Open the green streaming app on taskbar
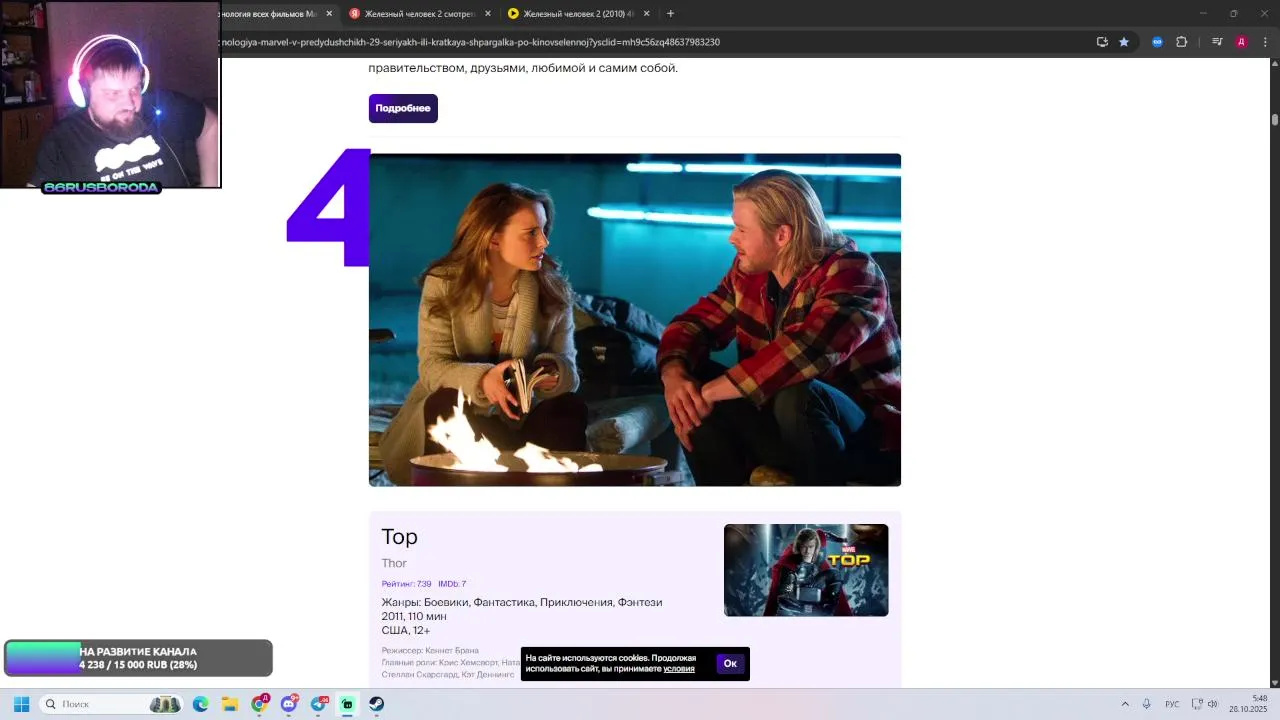1280x720 pixels. click(x=347, y=704)
